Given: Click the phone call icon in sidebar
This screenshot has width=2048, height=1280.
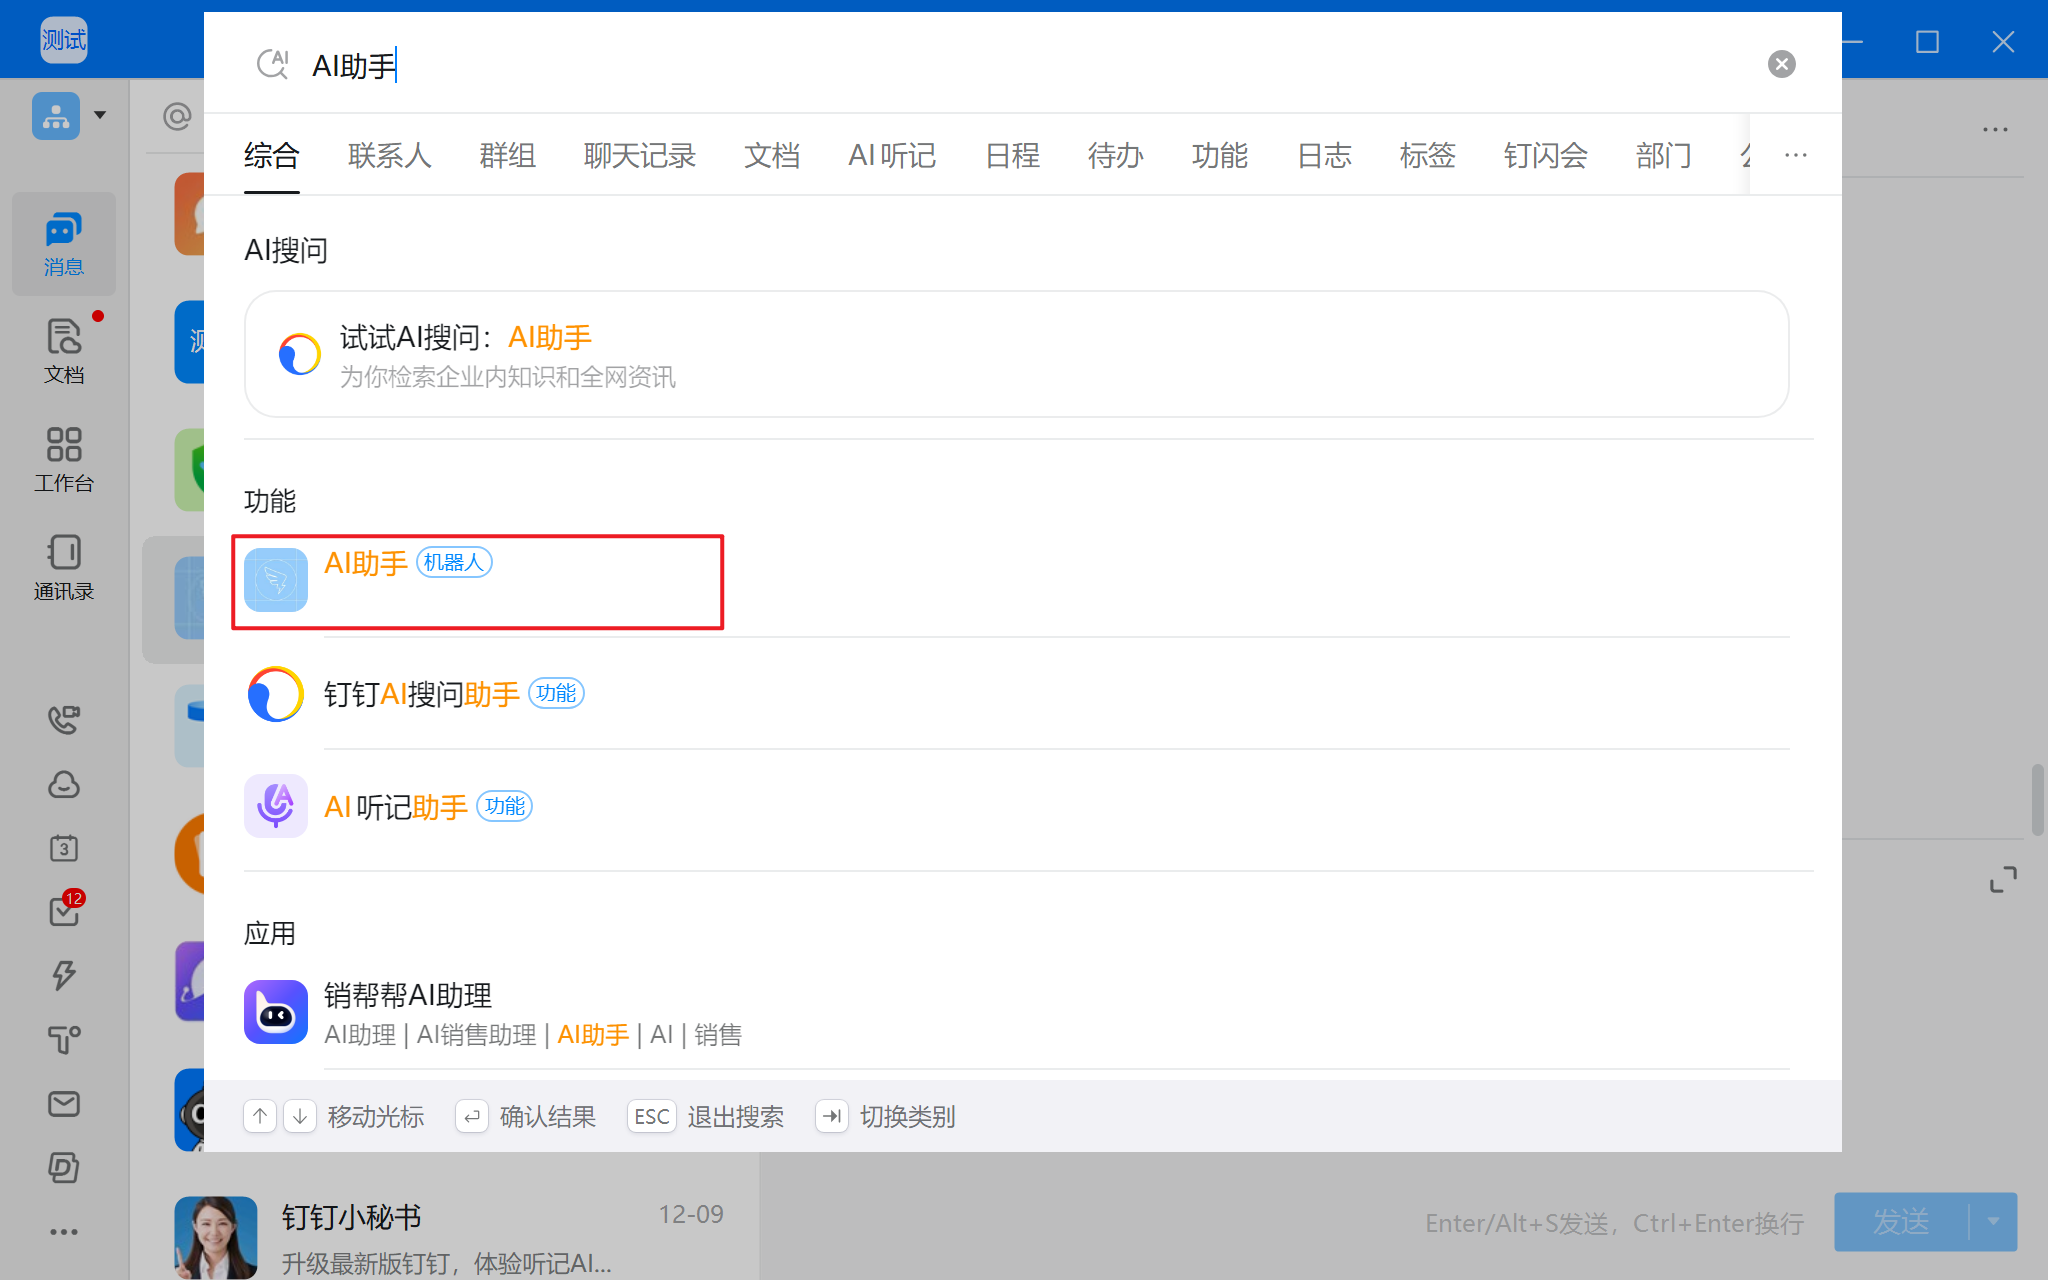Looking at the screenshot, I should pos(63,719).
